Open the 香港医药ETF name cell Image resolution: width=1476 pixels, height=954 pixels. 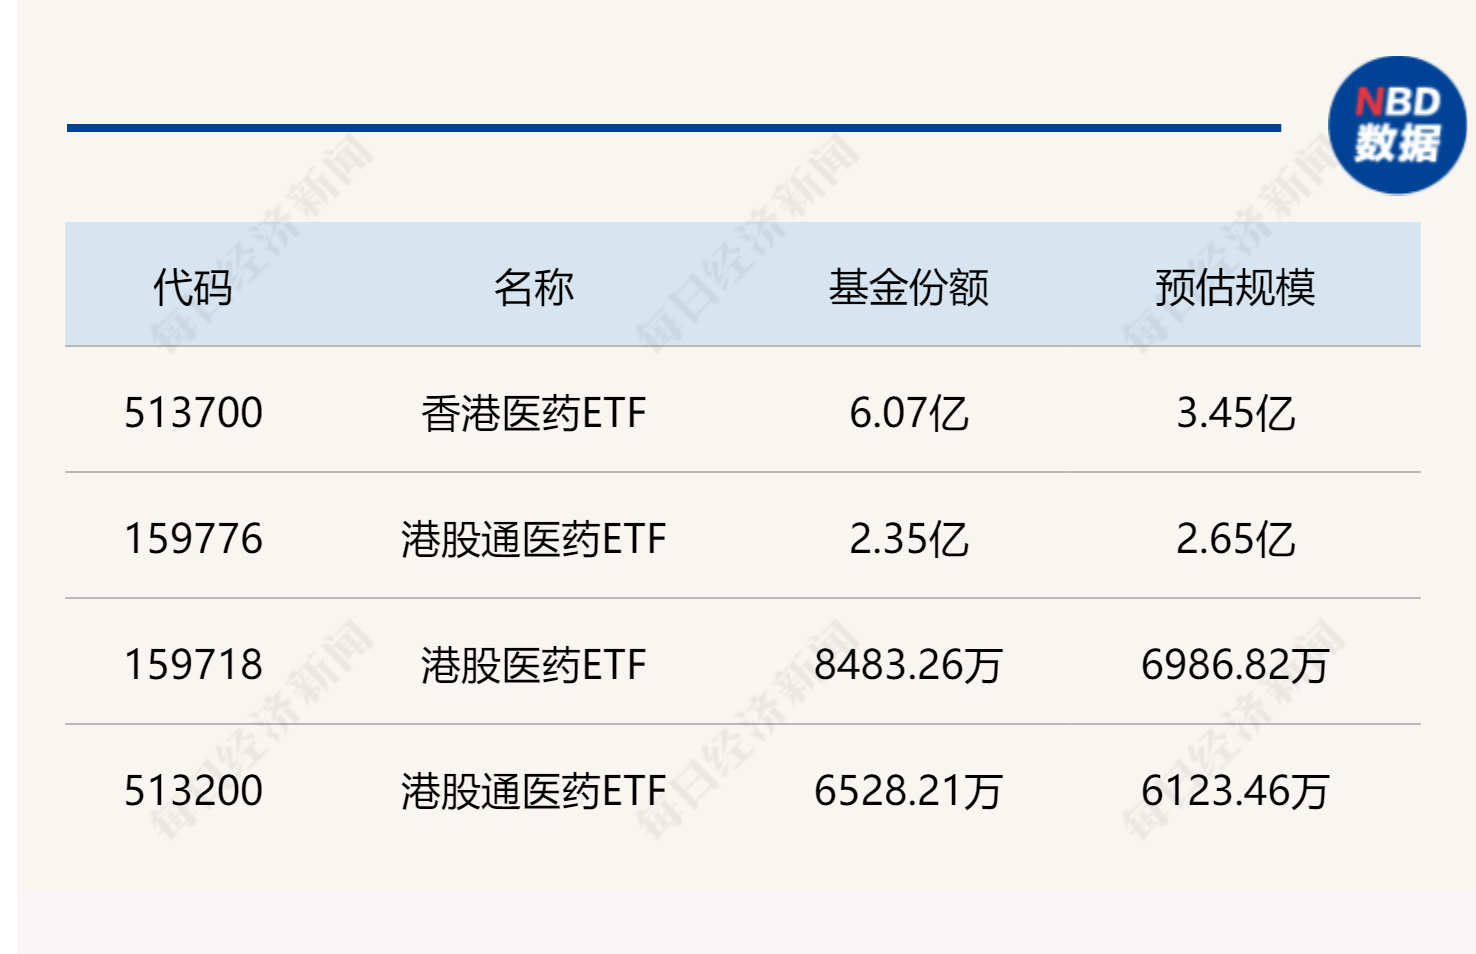click(x=534, y=413)
